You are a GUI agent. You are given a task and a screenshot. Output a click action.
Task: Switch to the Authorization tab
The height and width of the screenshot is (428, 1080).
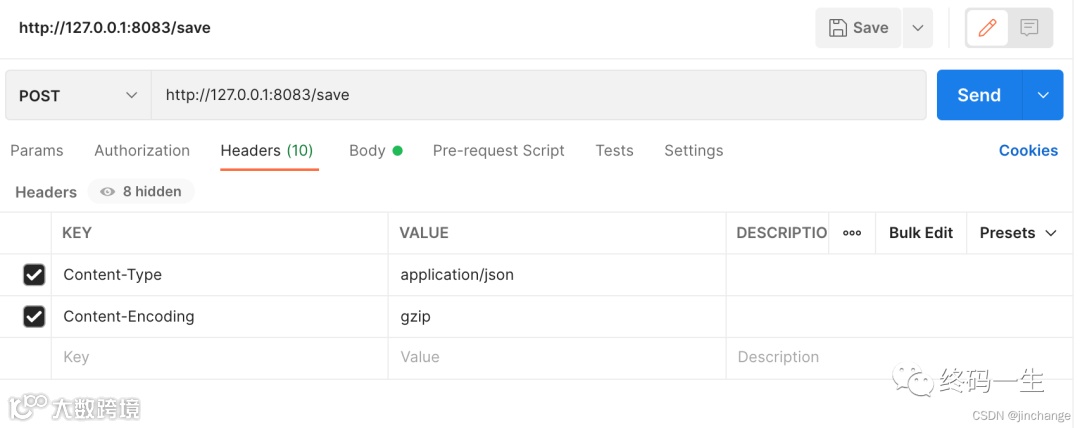[x=142, y=150]
